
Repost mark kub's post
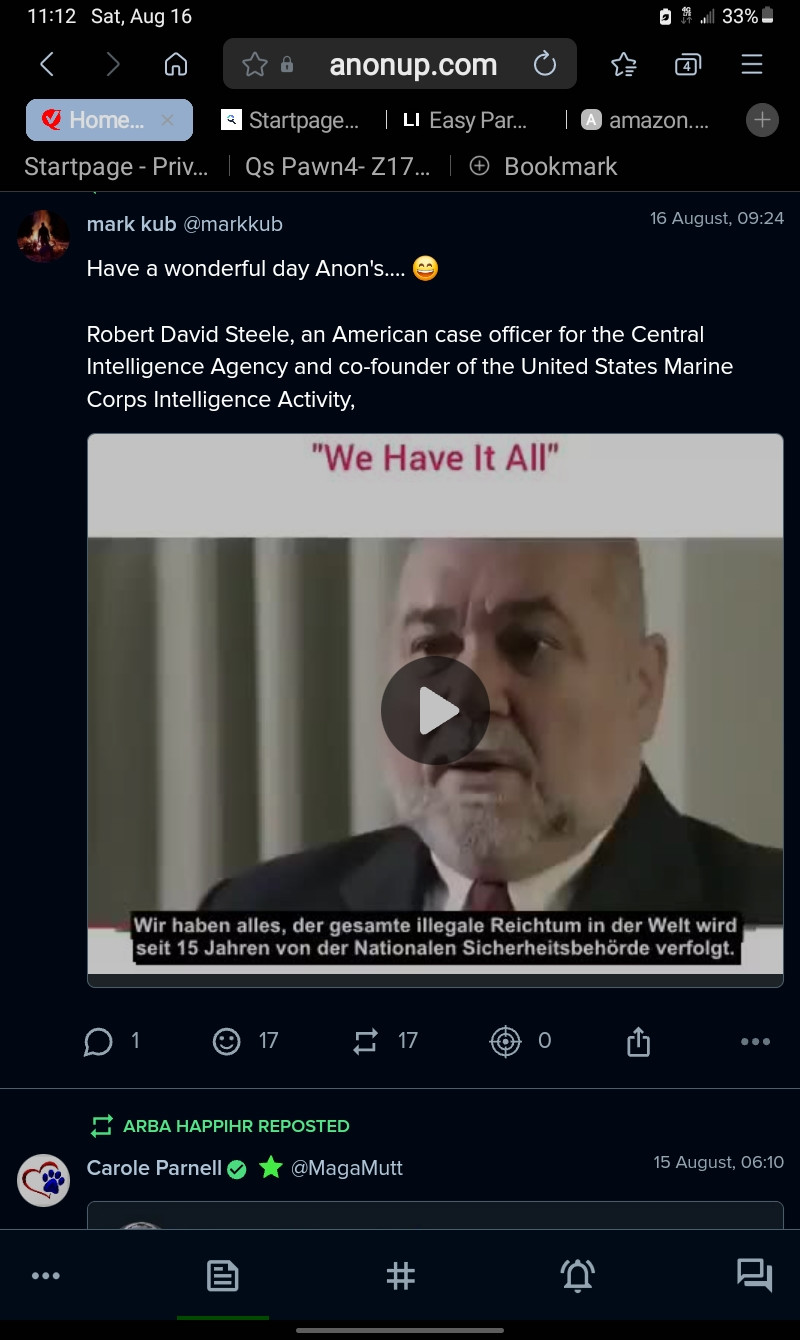(x=366, y=1042)
